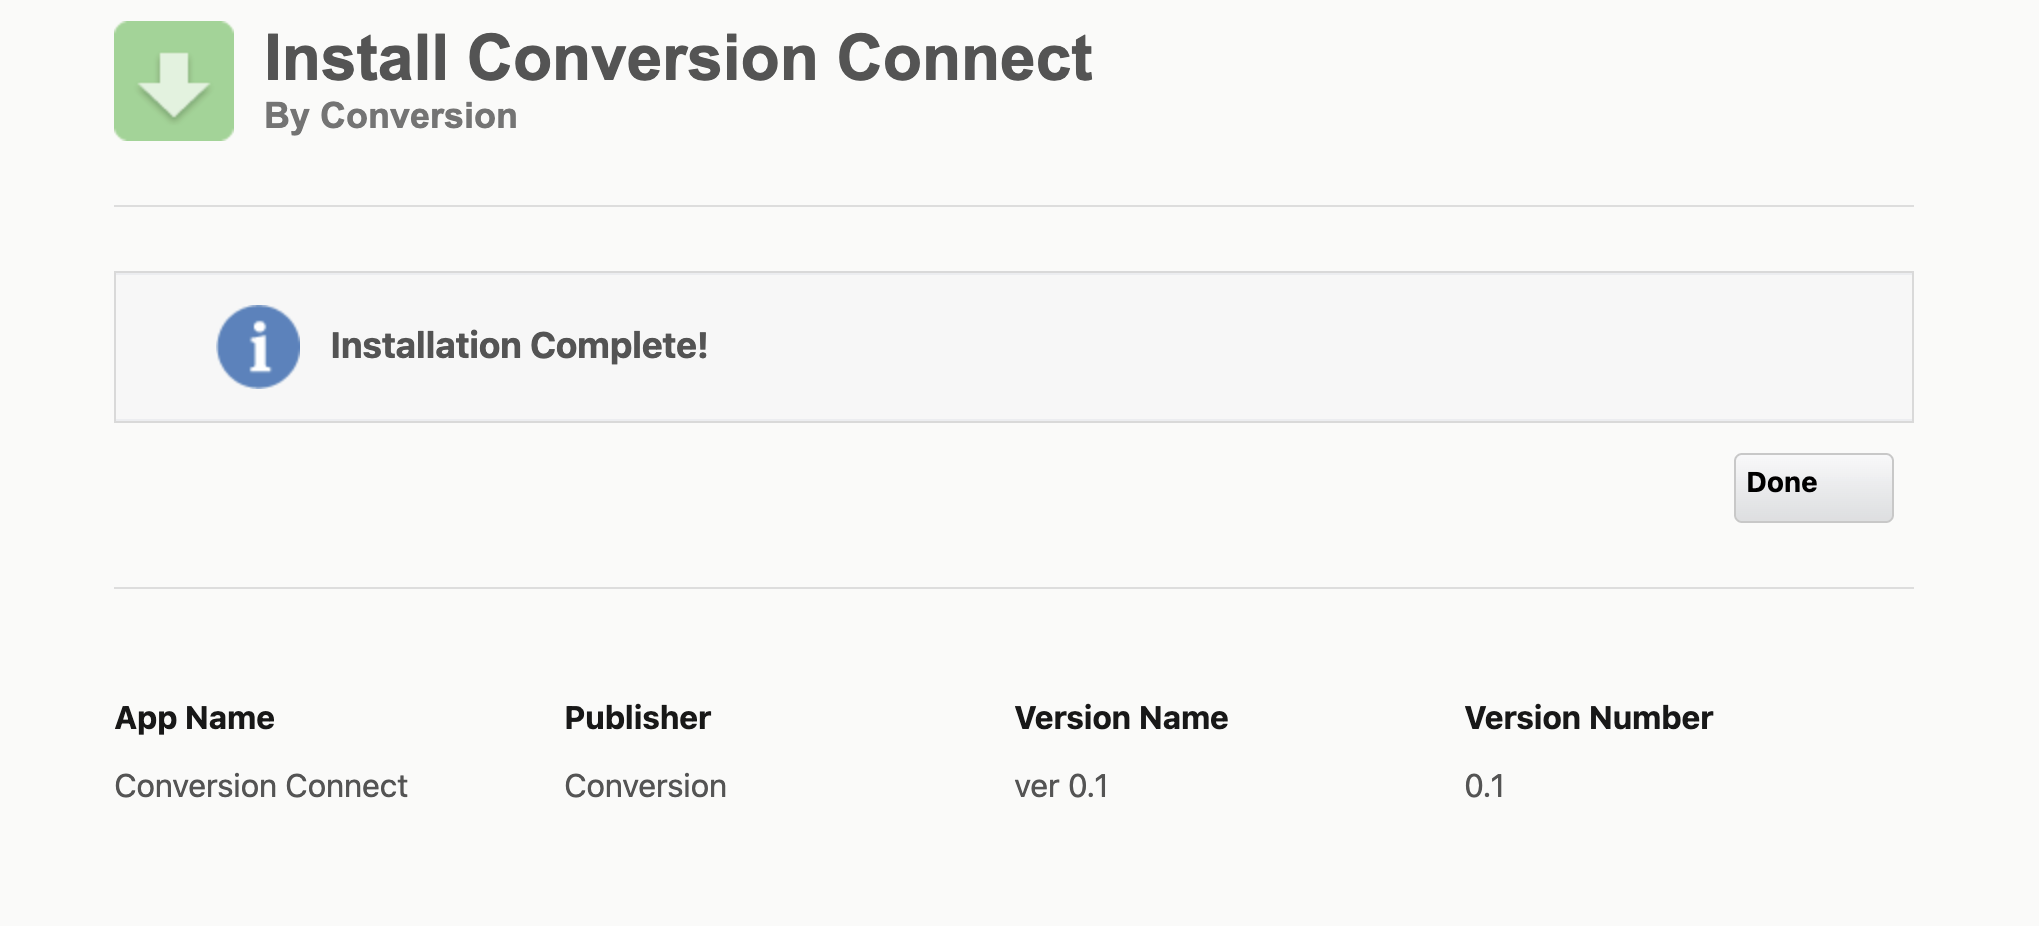Select the ver 0.1 version name value
This screenshot has width=2039, height=926.
1060,786
